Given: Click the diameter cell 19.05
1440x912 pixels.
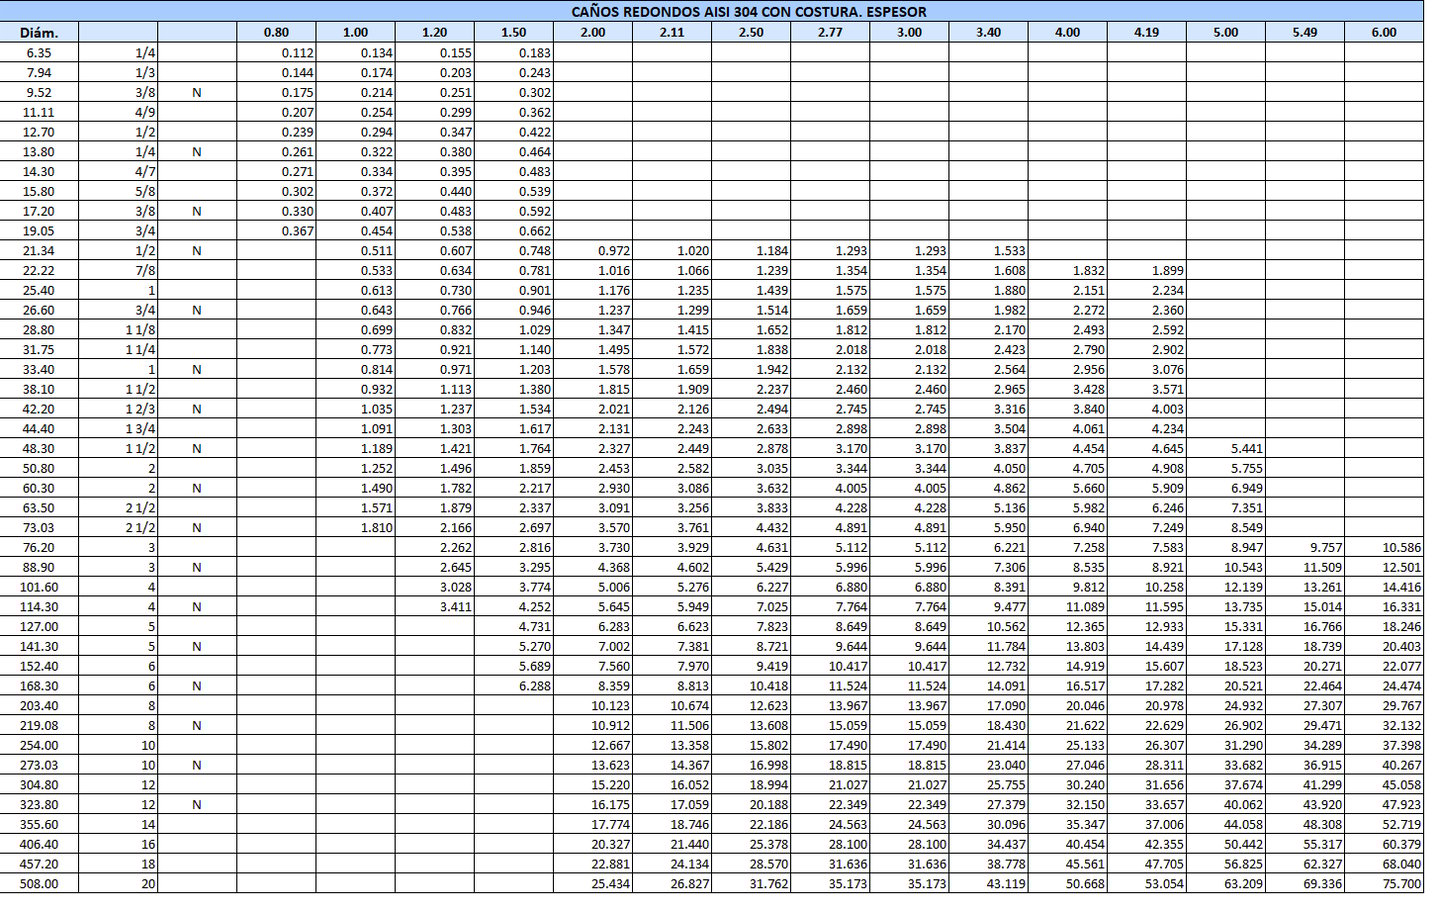Looking at the screenshot, I should 39,231.
